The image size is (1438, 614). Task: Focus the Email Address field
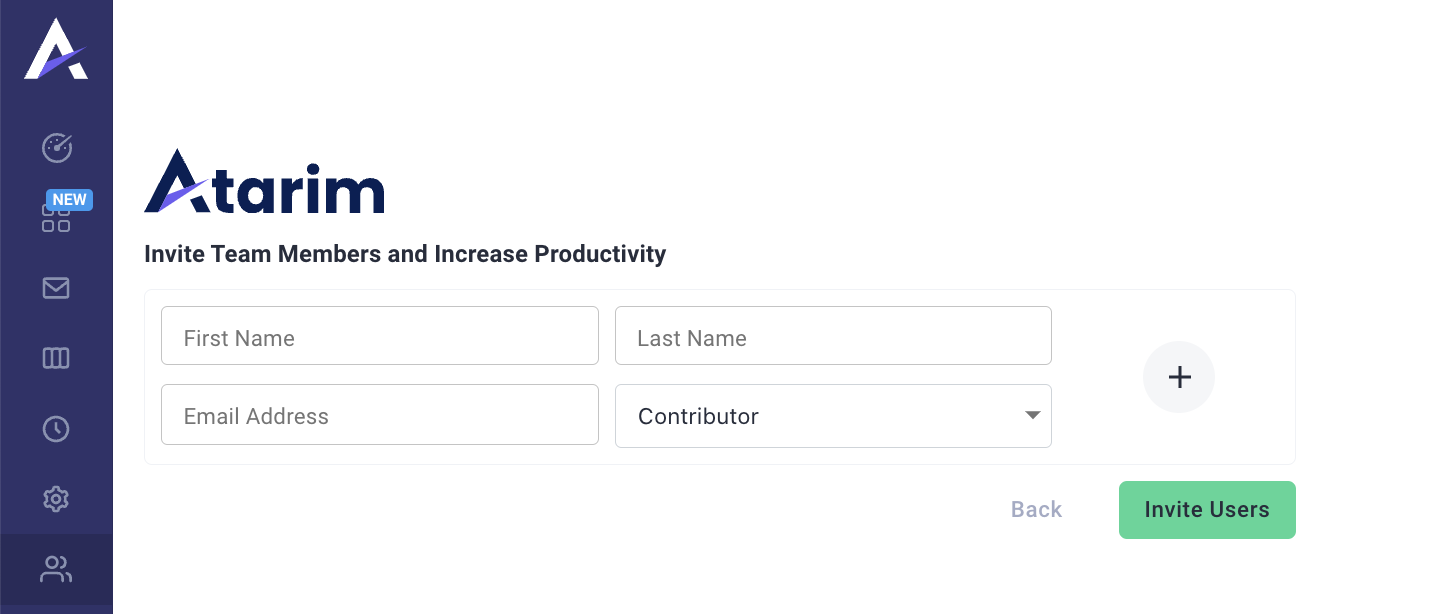(x=380, y=415)
